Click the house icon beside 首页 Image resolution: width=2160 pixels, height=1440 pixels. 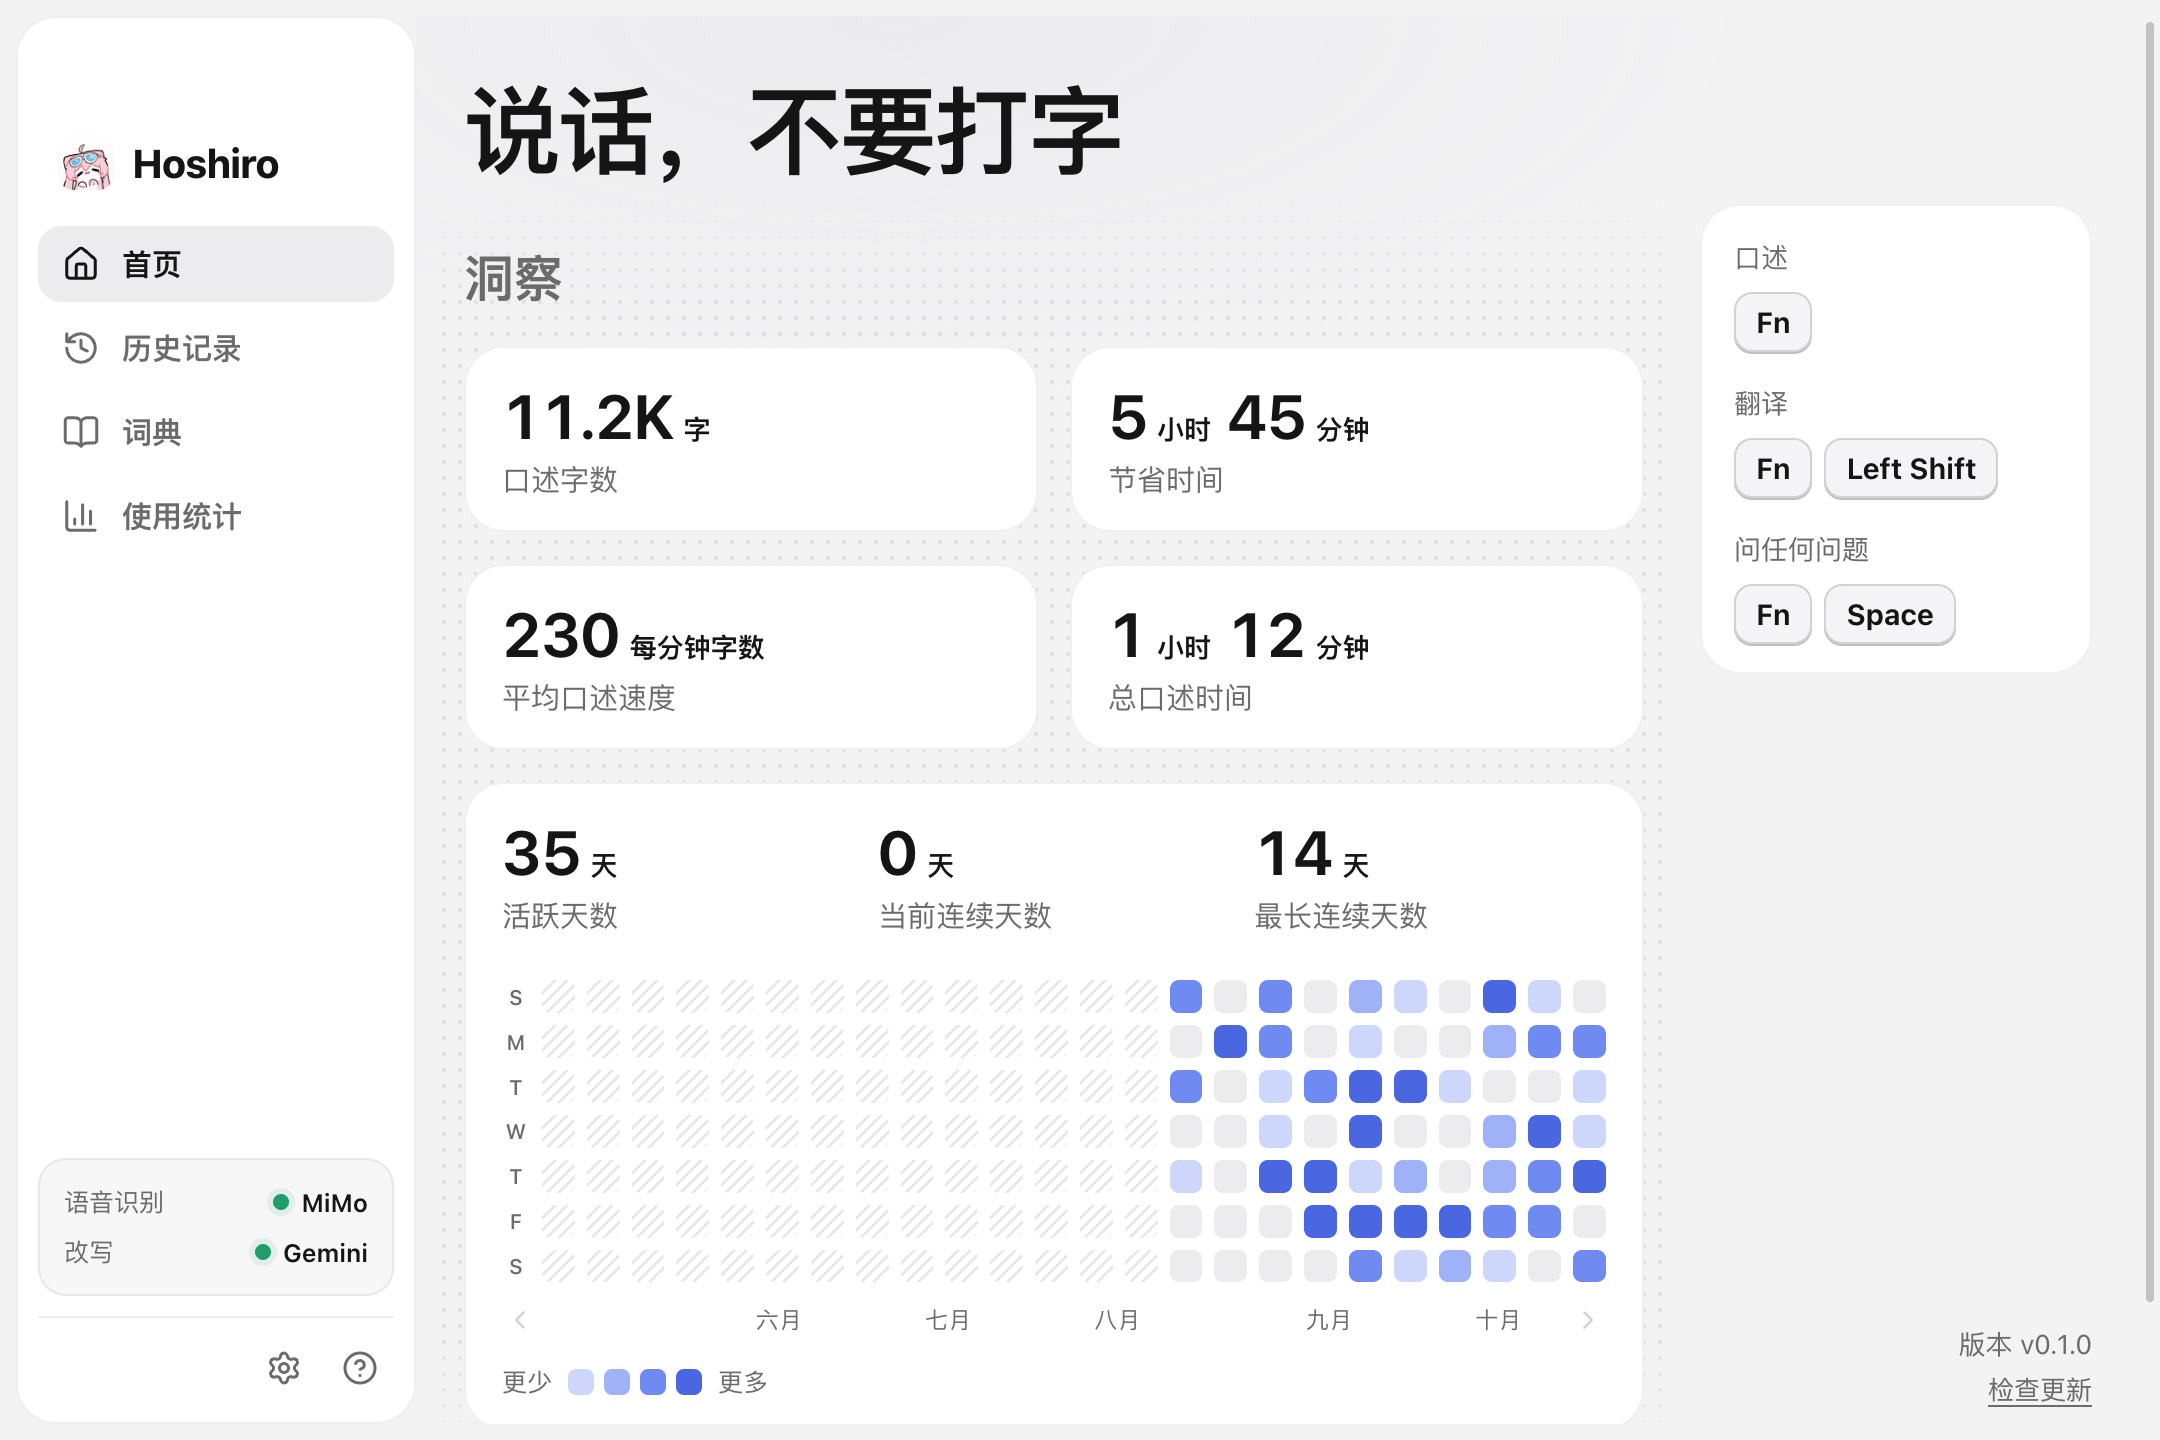(x=81, y=264)
